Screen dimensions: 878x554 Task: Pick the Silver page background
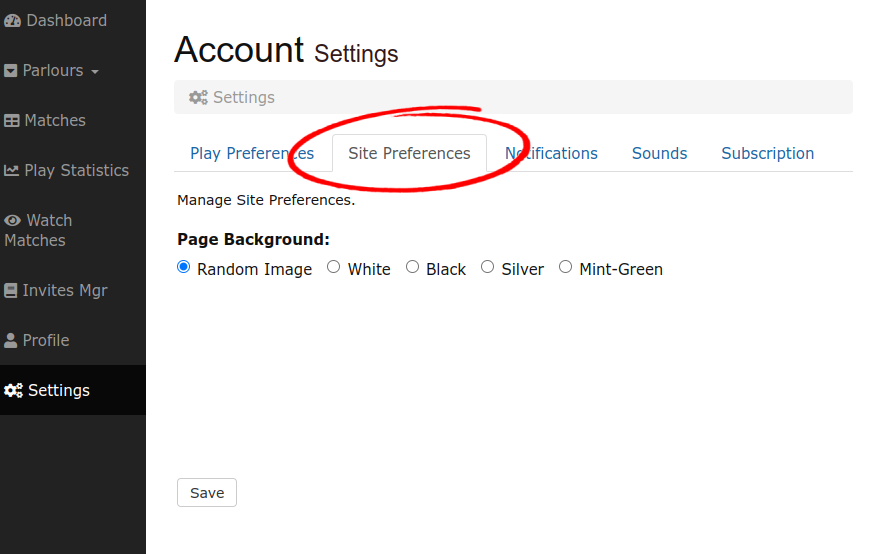[488, 267]
